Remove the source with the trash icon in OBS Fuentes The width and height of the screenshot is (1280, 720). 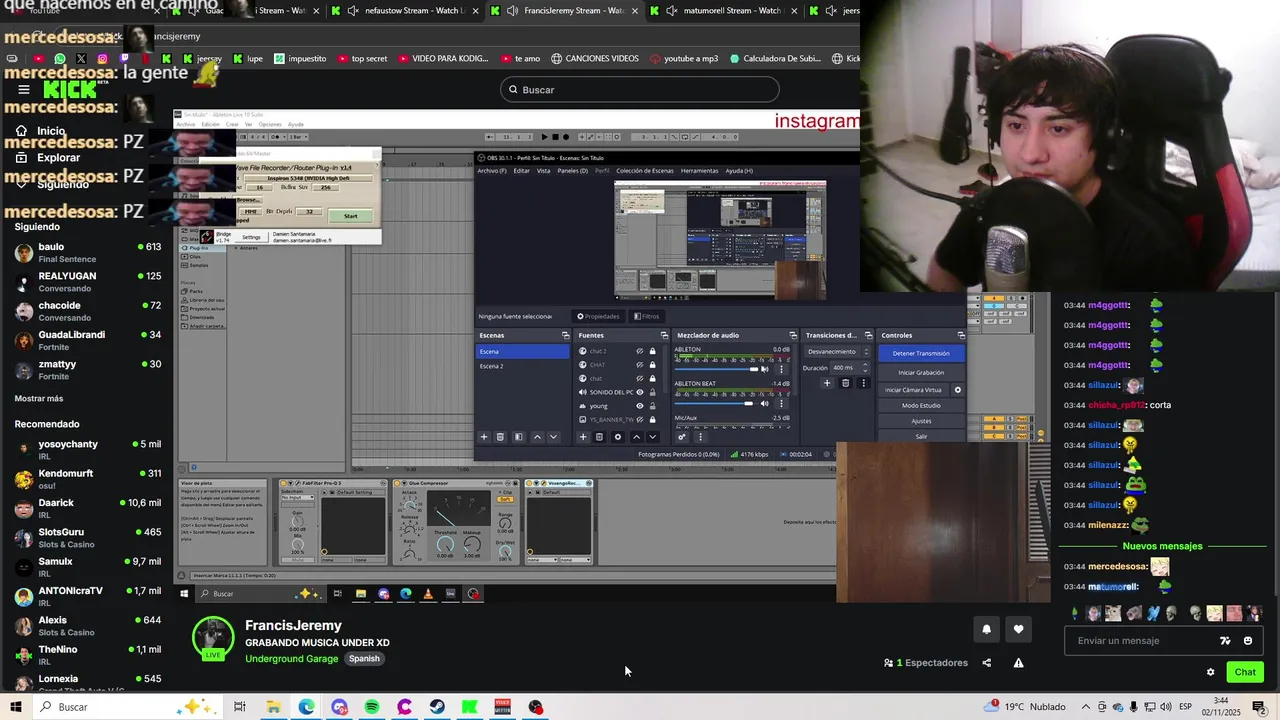(599, 437)
